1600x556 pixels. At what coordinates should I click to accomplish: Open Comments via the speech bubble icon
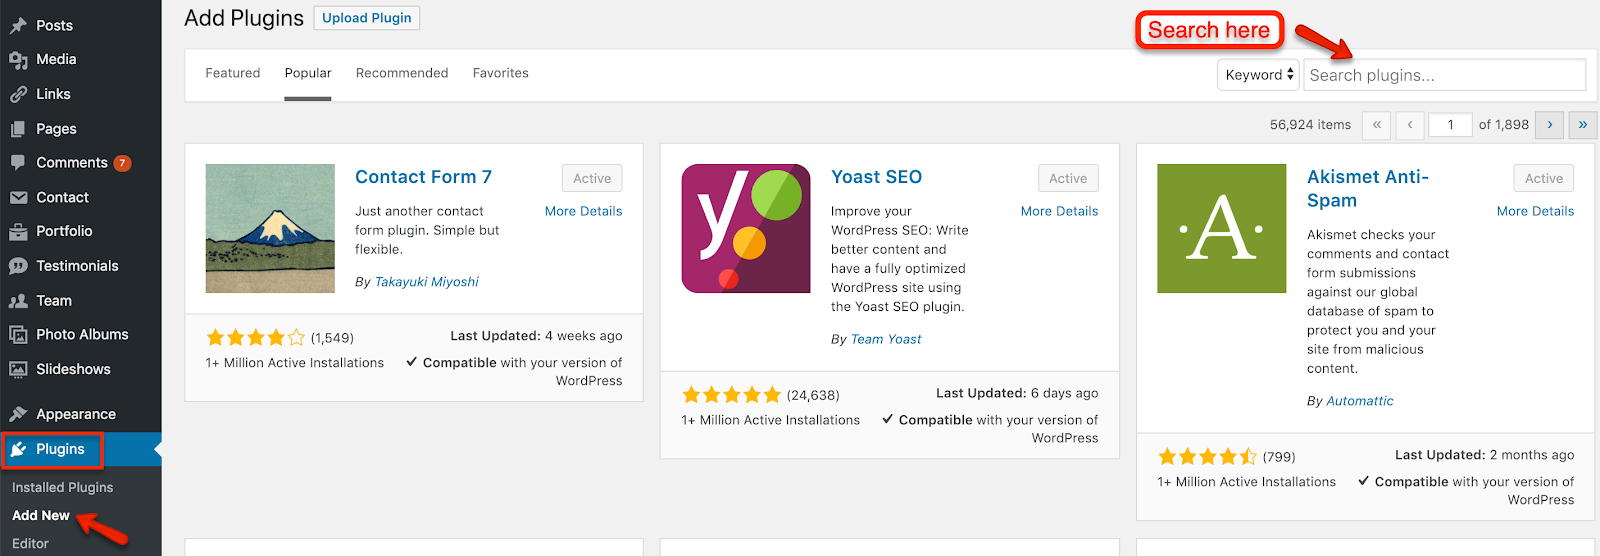point(18,163)
